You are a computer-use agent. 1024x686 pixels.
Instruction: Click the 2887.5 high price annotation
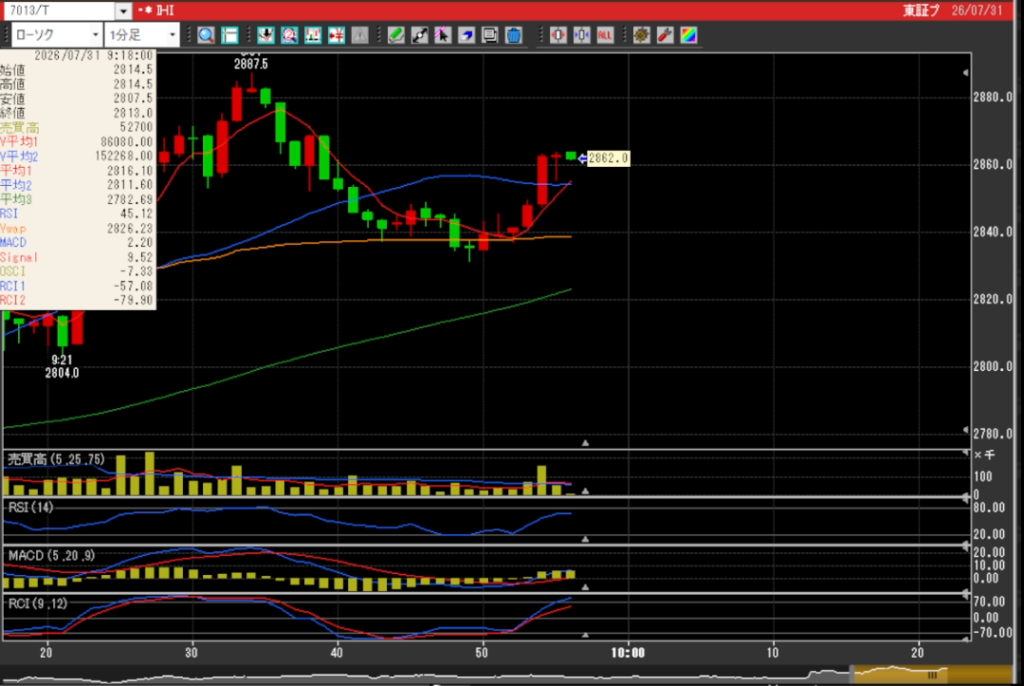click(x=251, y=64)
